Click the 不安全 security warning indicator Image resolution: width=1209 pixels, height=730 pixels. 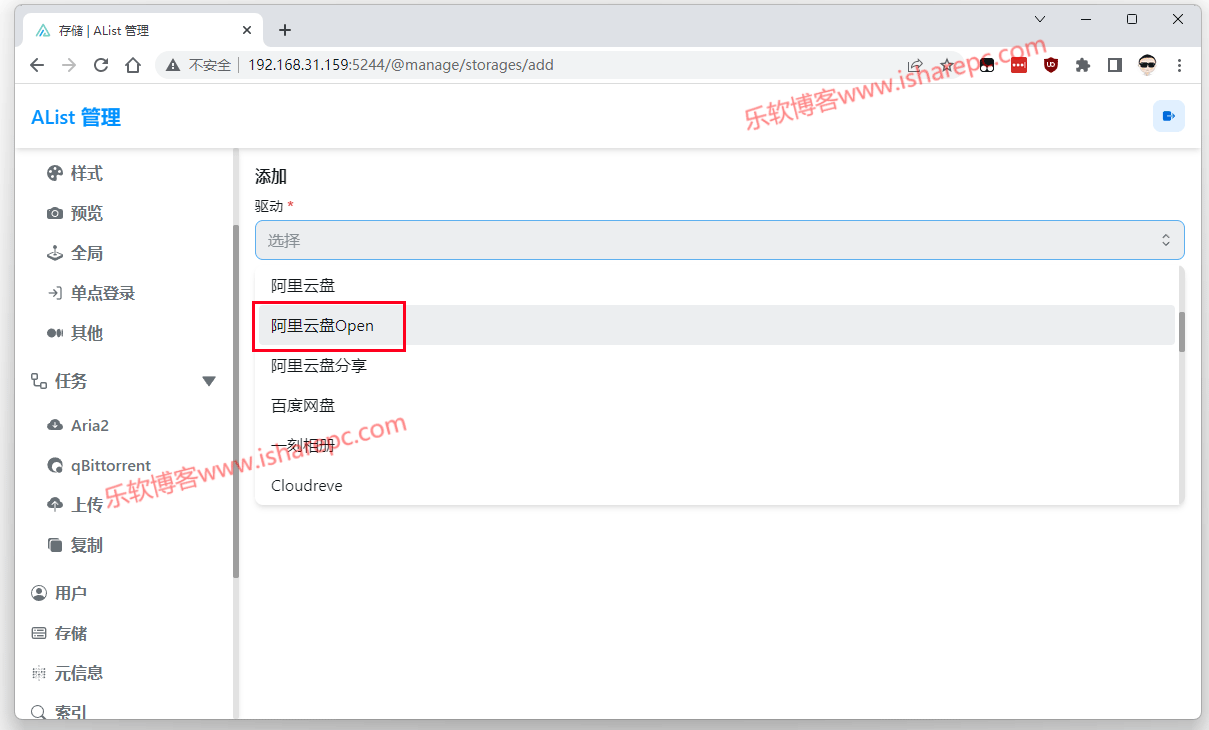(x=198, y=65)
